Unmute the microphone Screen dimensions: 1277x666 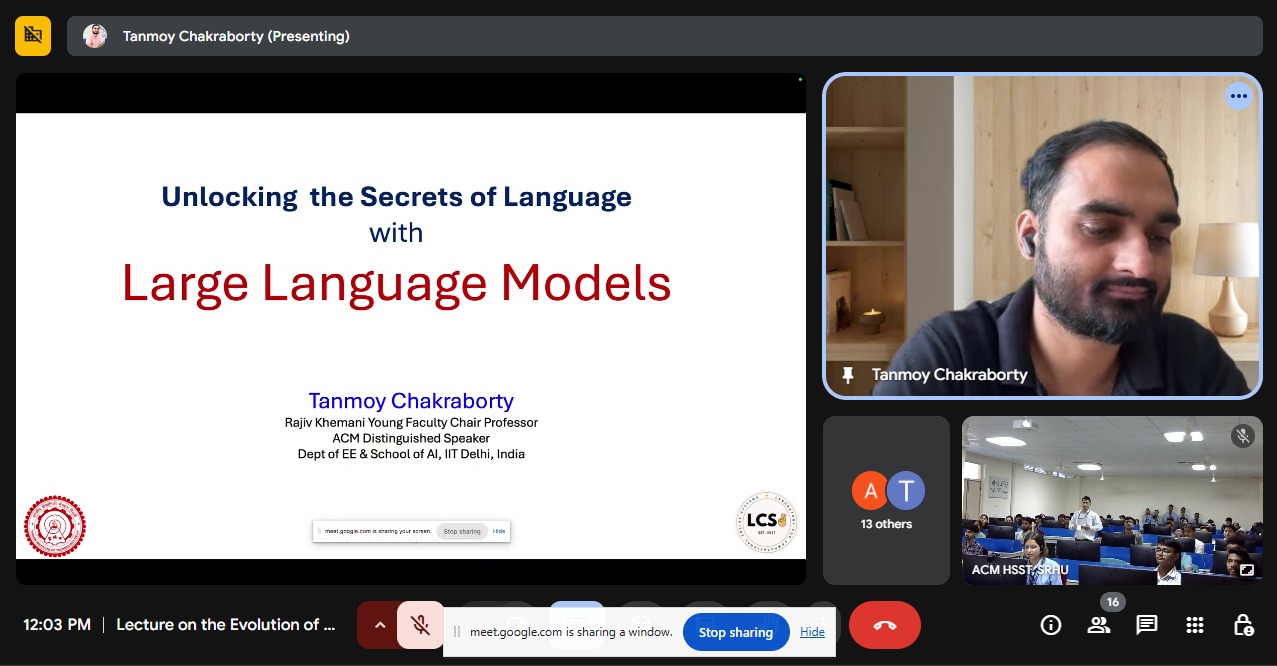click(x=420, y=626)
